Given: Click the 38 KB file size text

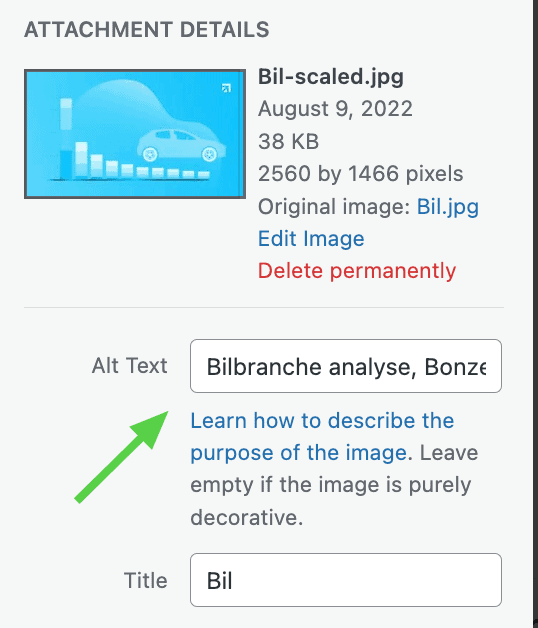Looking at the screenshot, I should (x=288, y=141).
